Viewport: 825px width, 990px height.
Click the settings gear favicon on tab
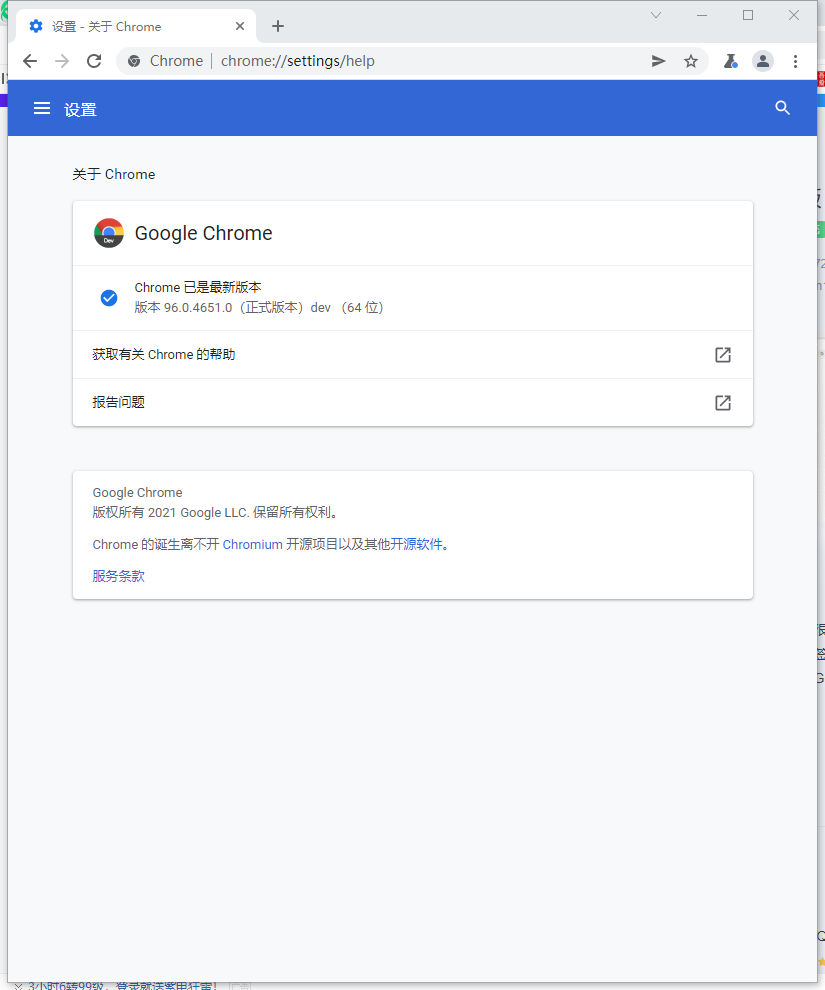point(36,26)
